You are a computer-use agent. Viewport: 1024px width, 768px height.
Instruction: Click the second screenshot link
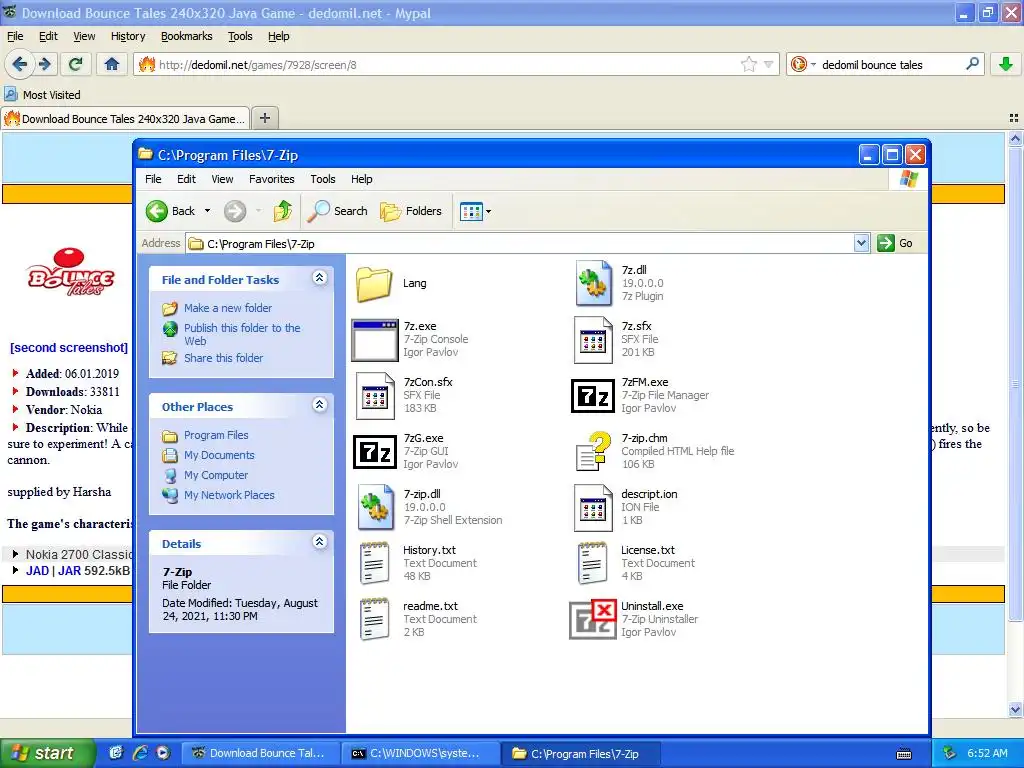point(69,347)
